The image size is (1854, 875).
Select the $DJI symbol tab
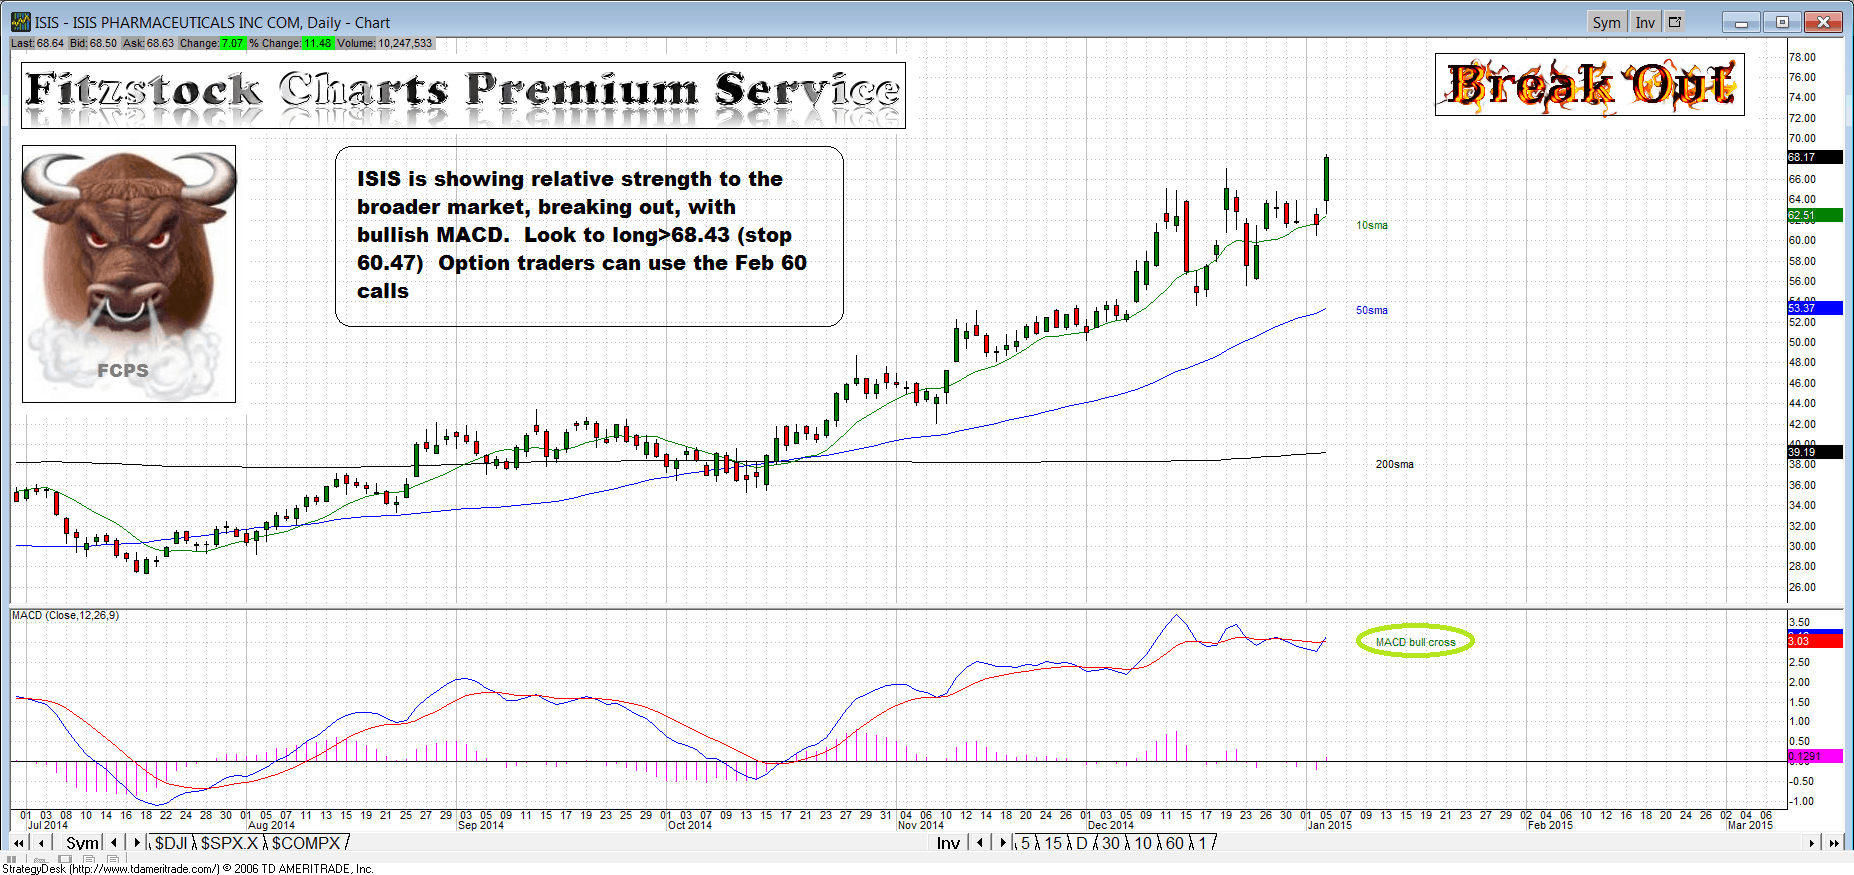click(171, 843)
